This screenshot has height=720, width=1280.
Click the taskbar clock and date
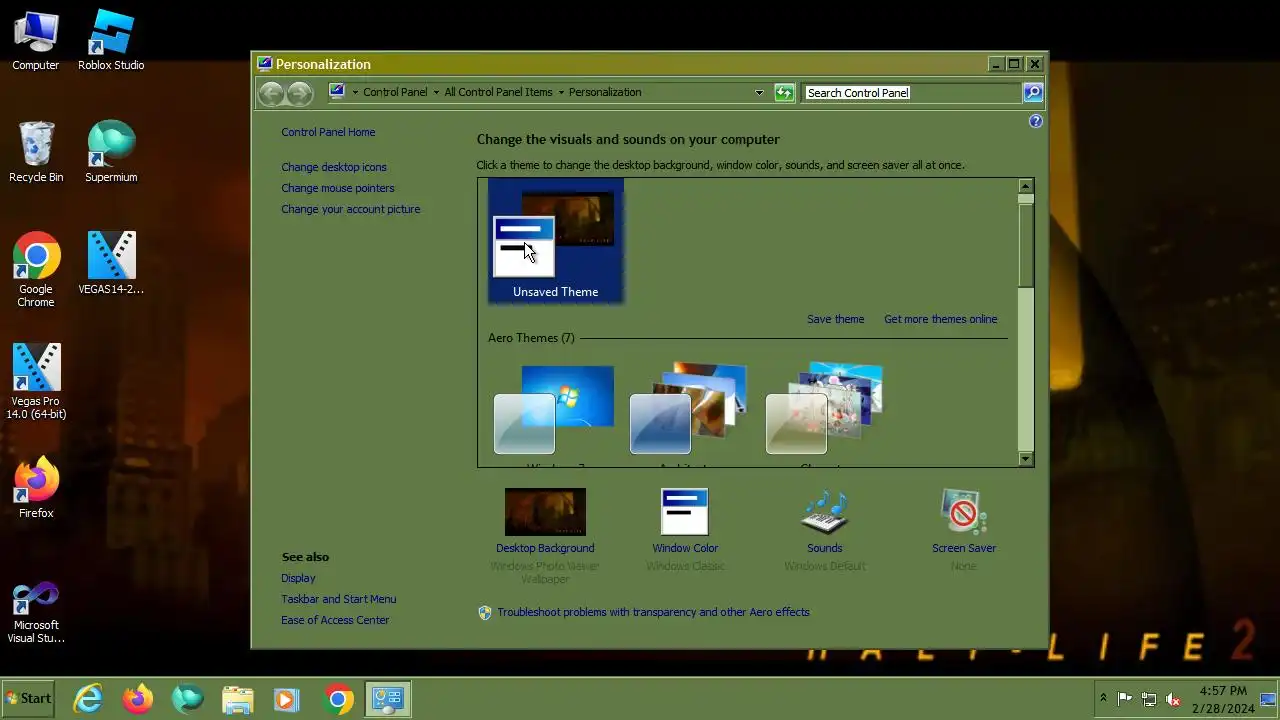[1224, 699]
